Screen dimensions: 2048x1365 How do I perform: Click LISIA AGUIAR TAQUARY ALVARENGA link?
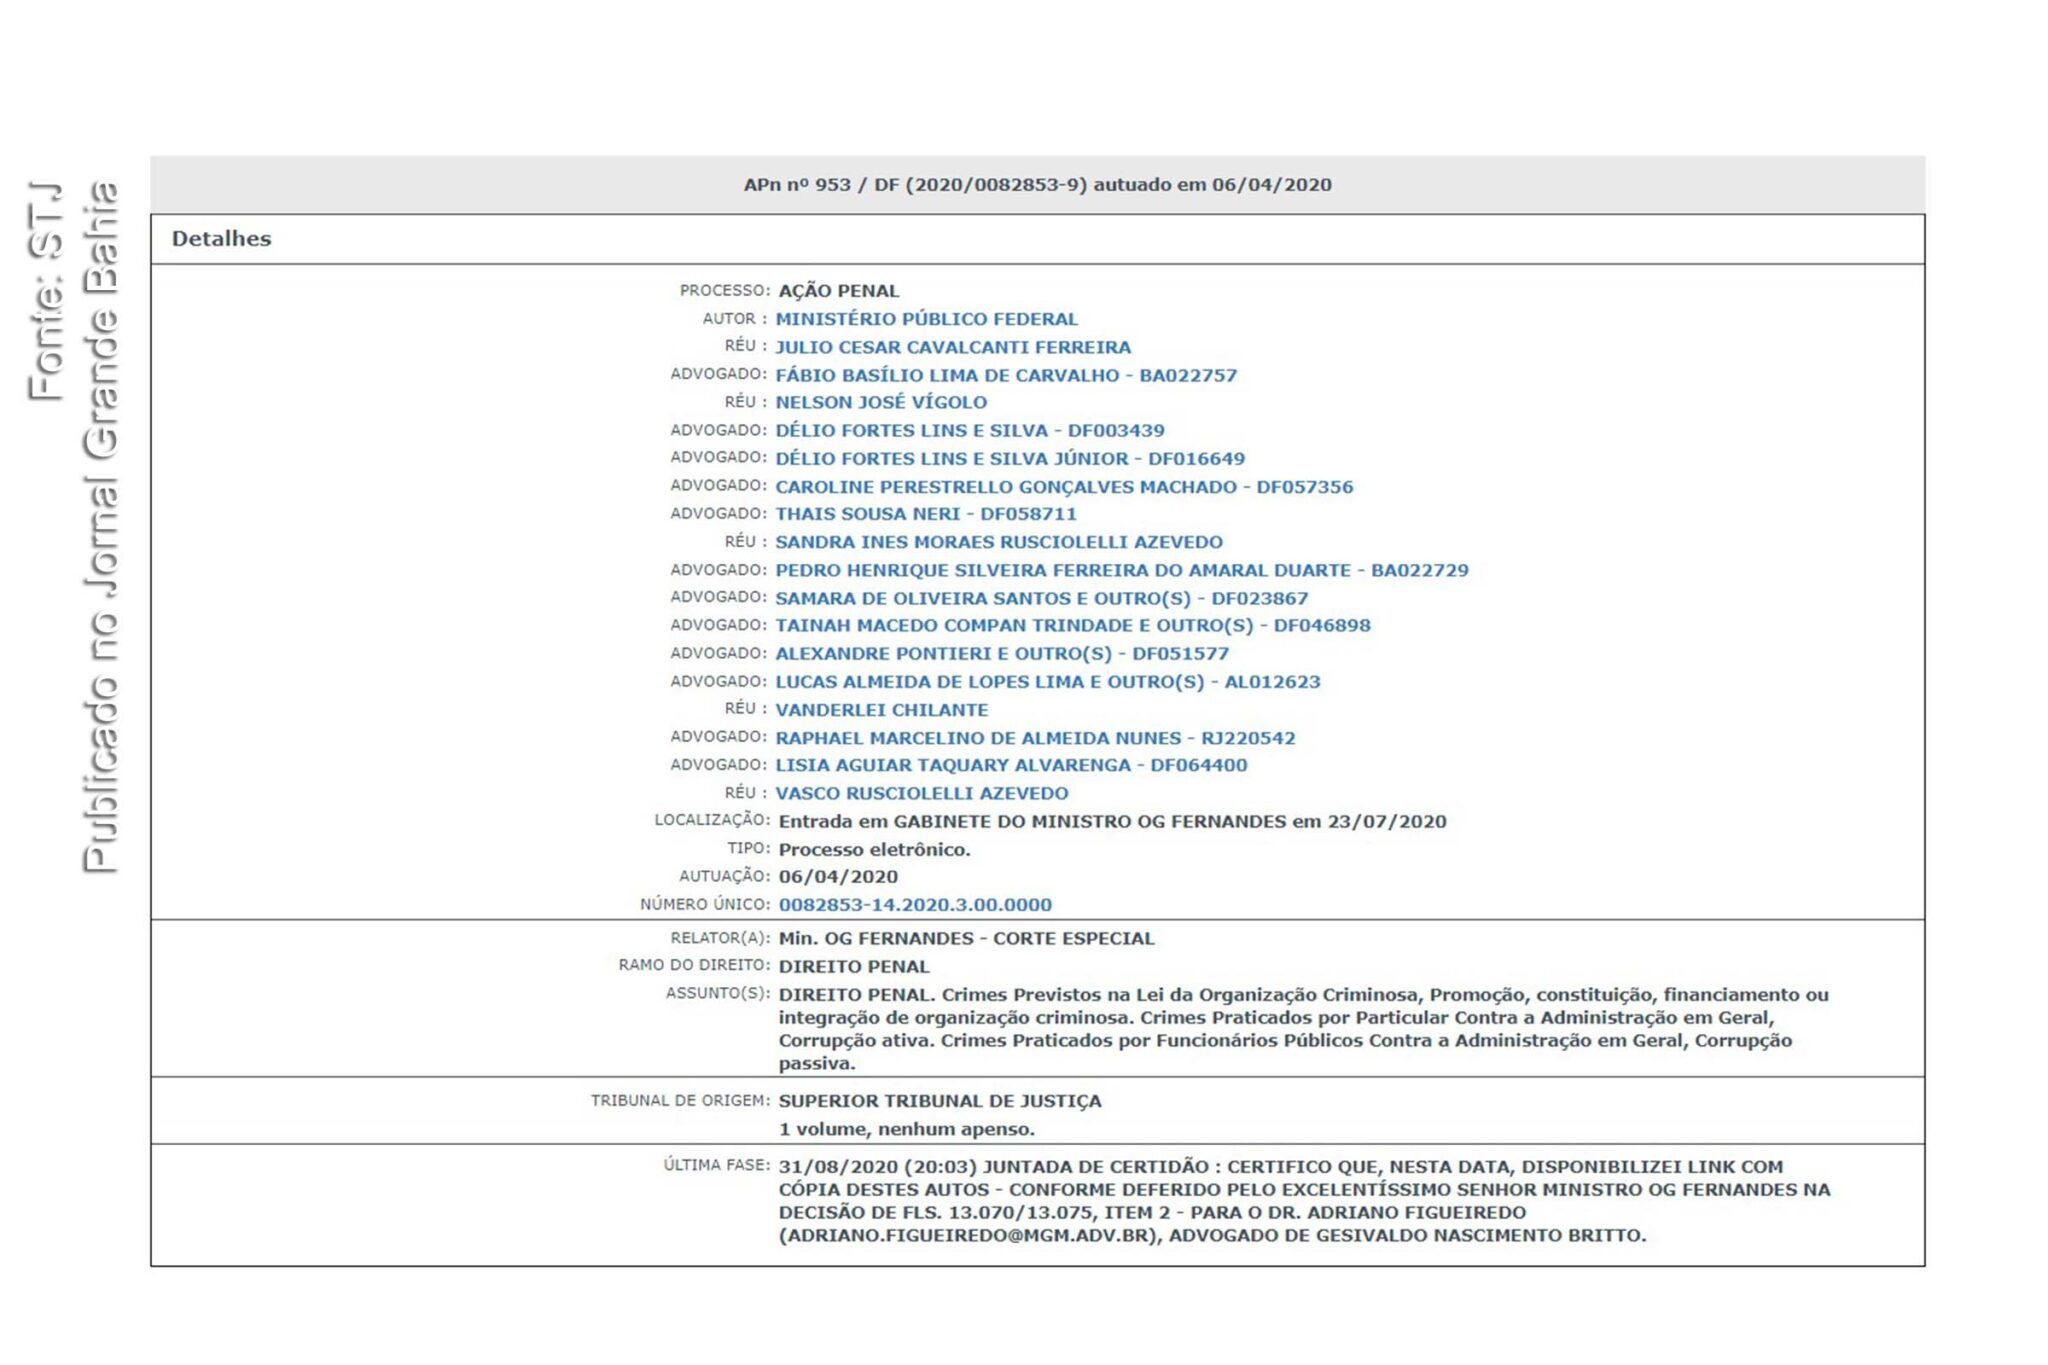pyautogui.click(x=1011, y=765)
